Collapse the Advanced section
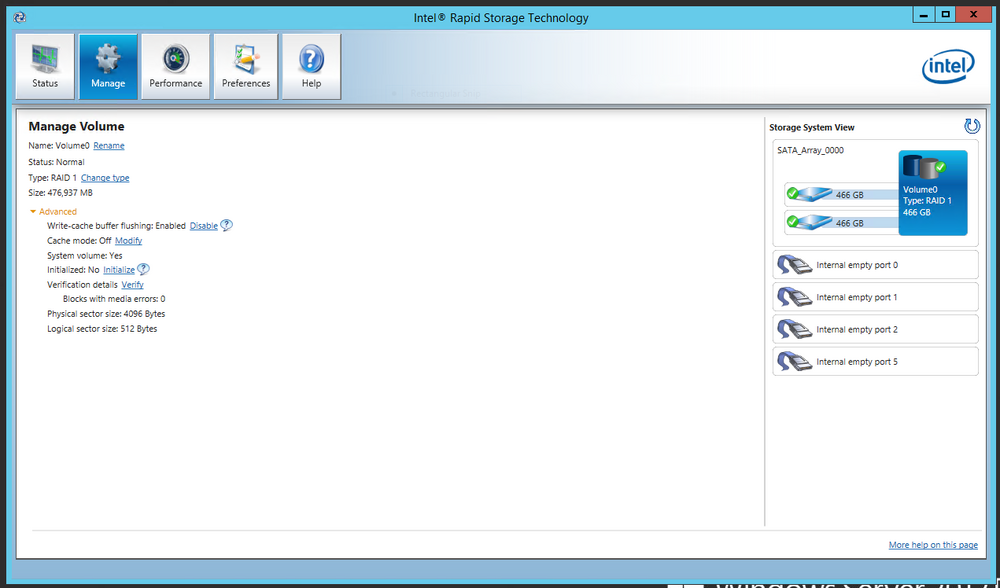Viewport: 1000px width, 588px height. [53, 212]
